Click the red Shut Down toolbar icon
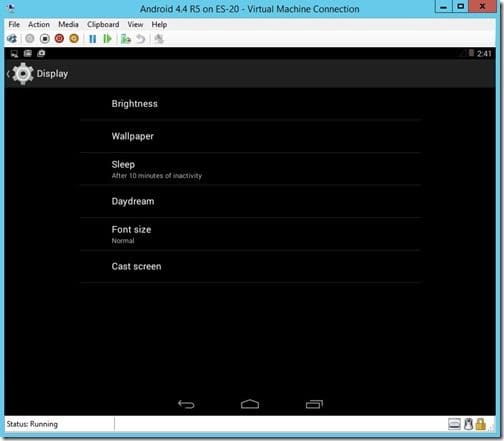 coord(59,39)
